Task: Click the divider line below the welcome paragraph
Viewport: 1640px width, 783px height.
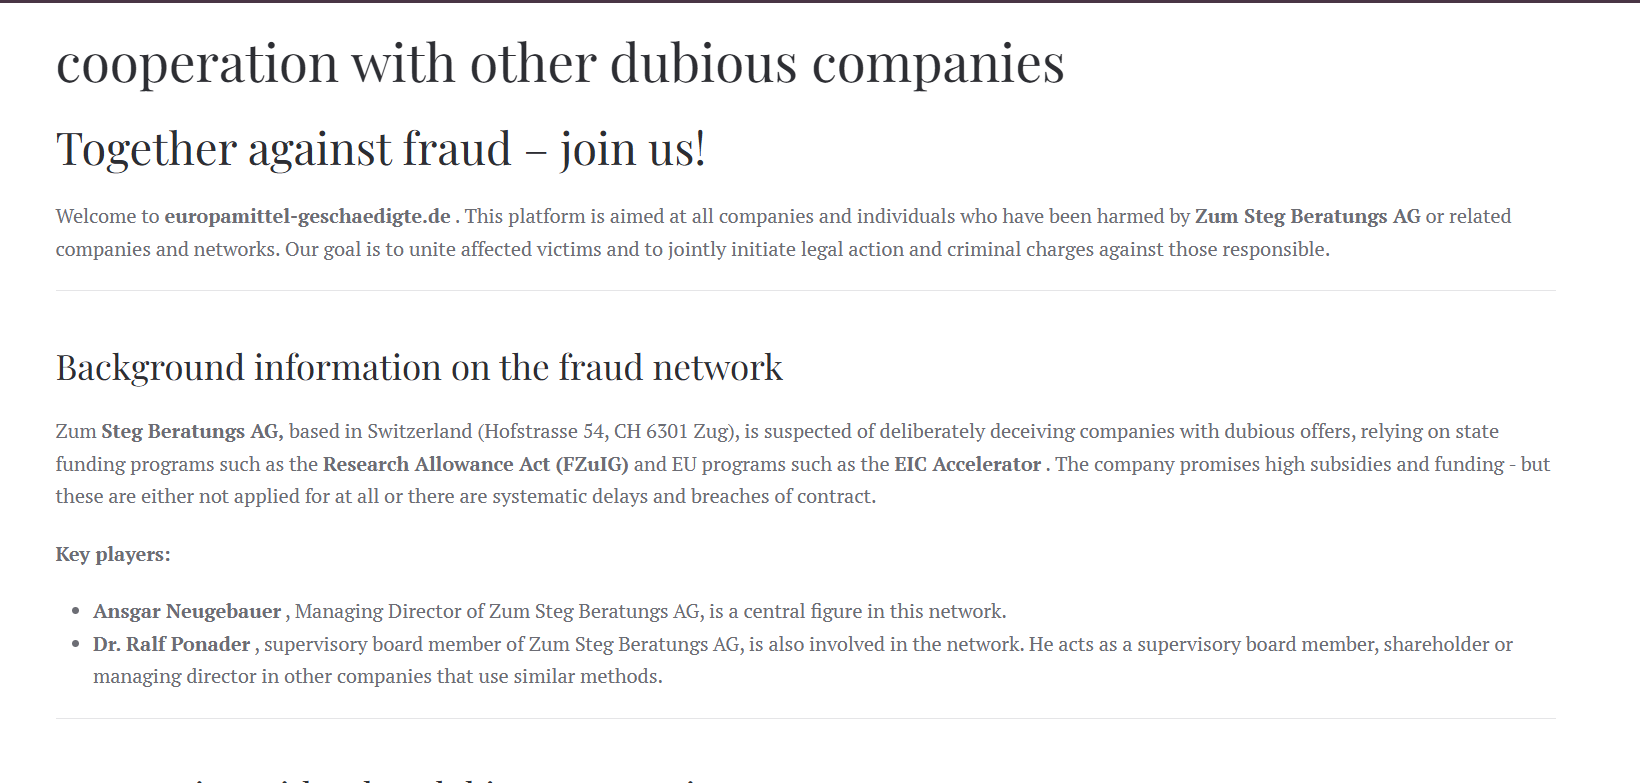Action: (x=806, y=290)
